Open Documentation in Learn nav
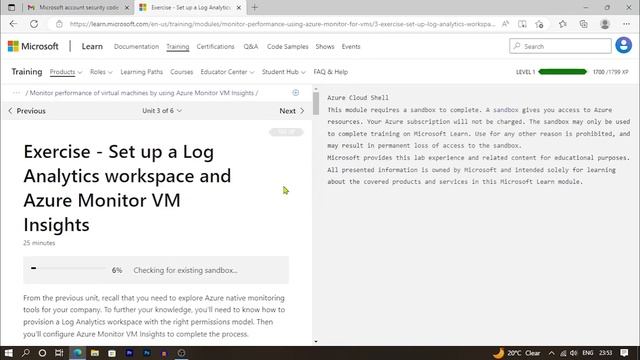Image resolution: width=640 pixels, height=360 pixels. (136, 47)
